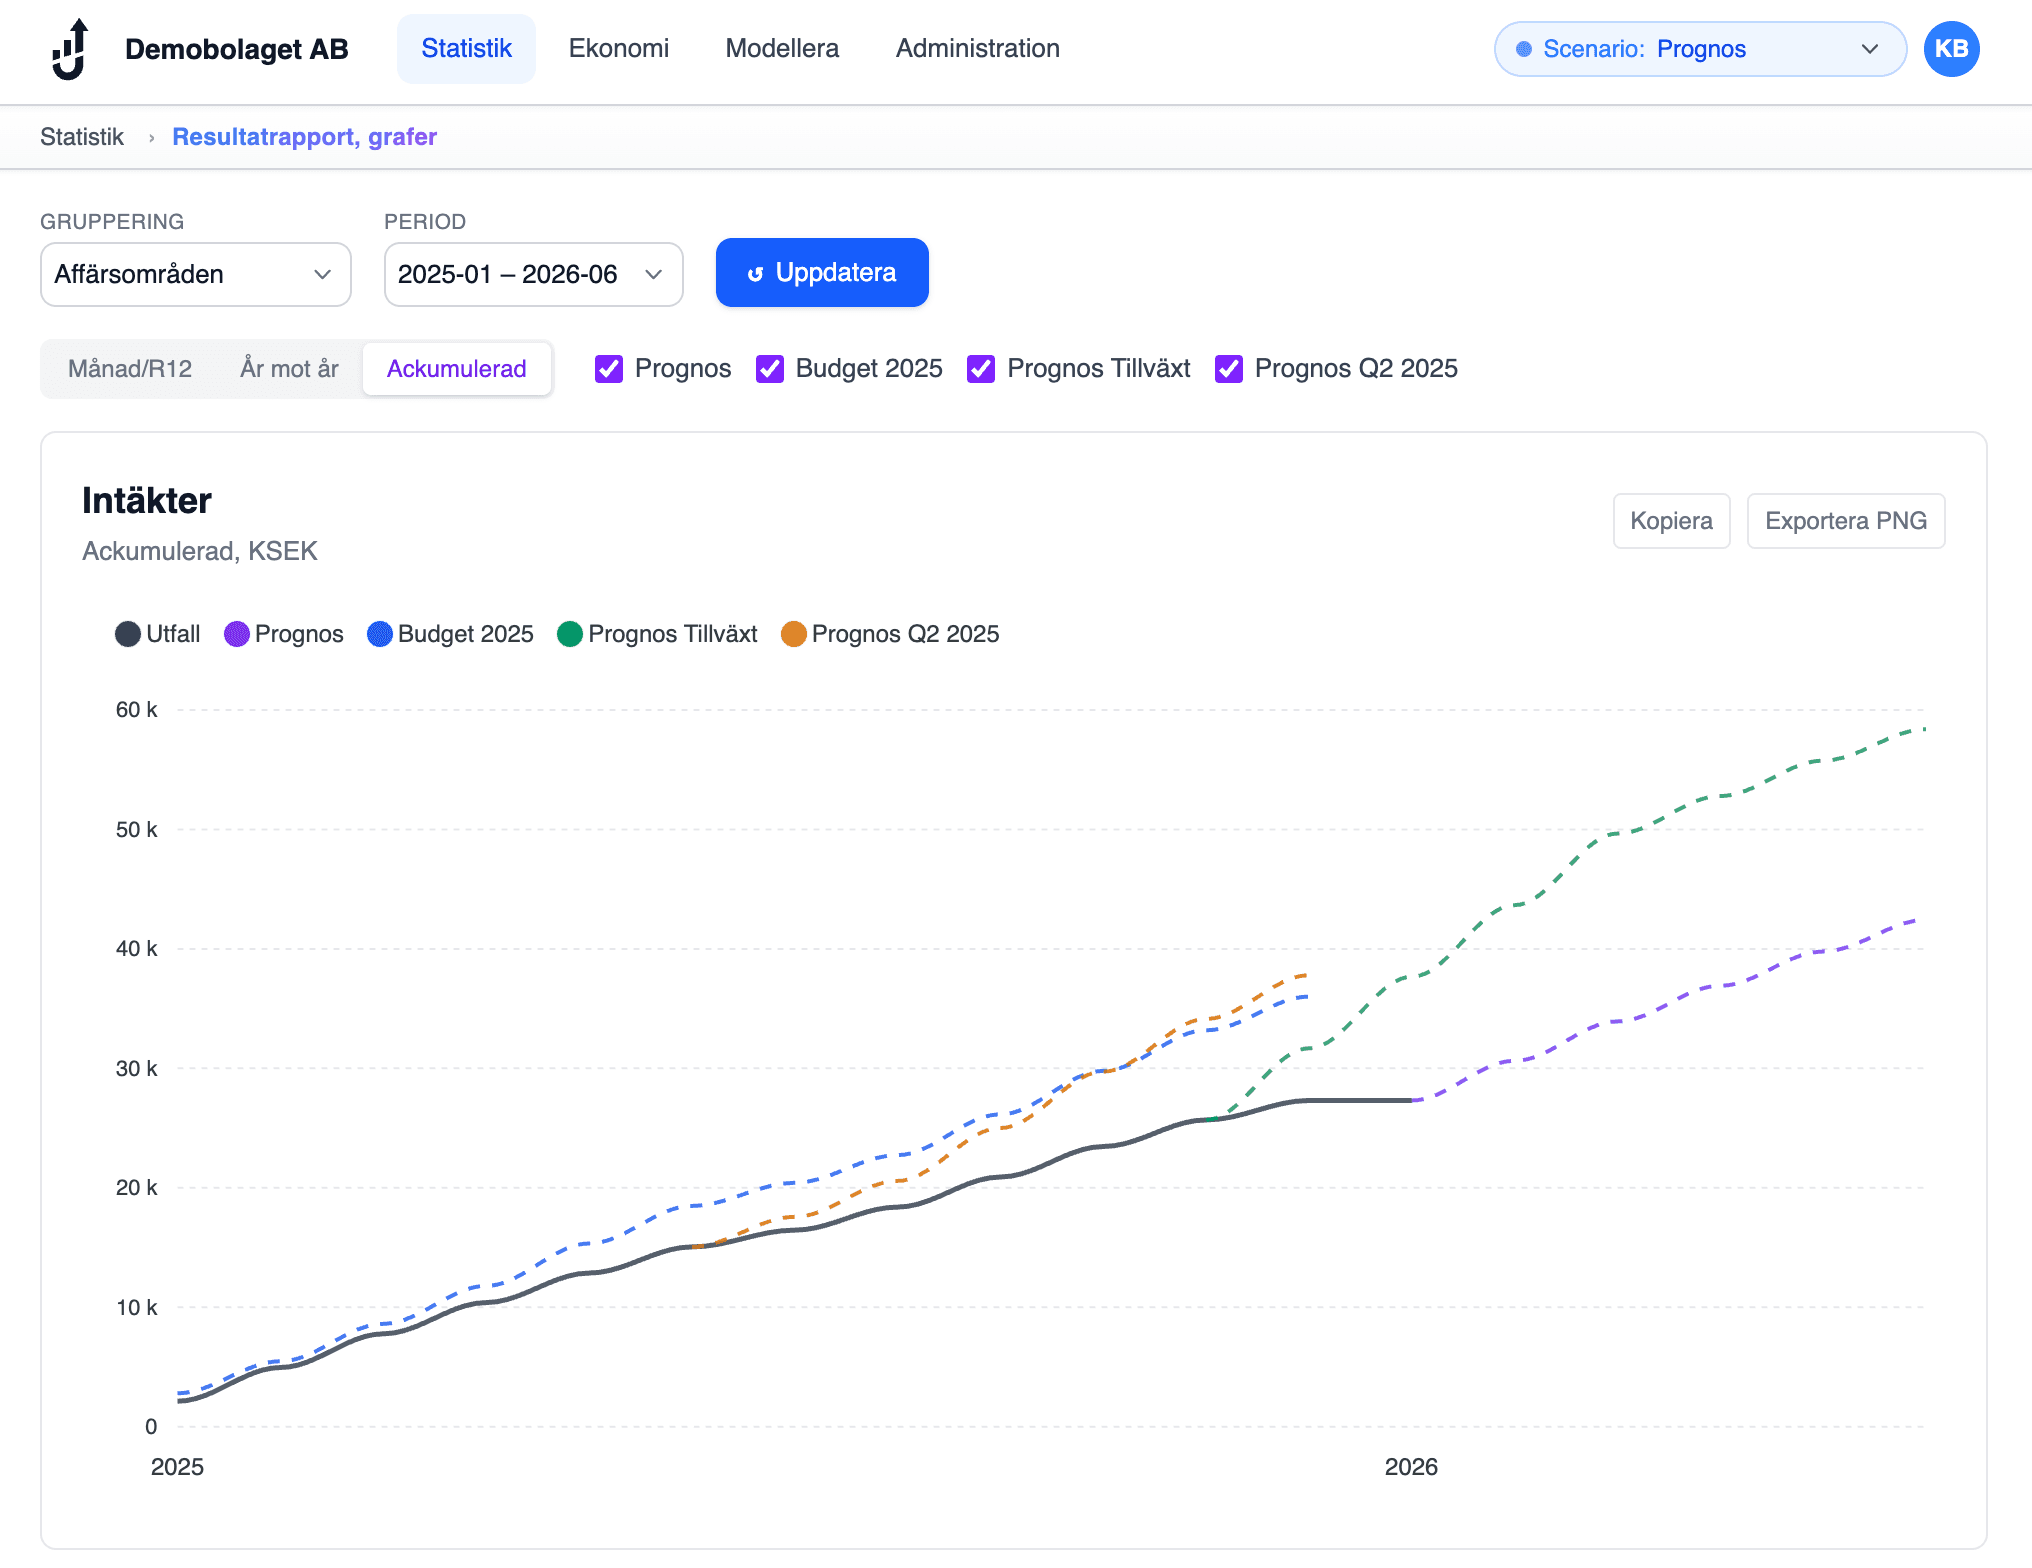Image resolution: width=2032 pixels, height=1568 pixels.
Task: Disable the Prognos Q2 2025 checkbox
Action: pyautogui.click(x=1229, y=369)
